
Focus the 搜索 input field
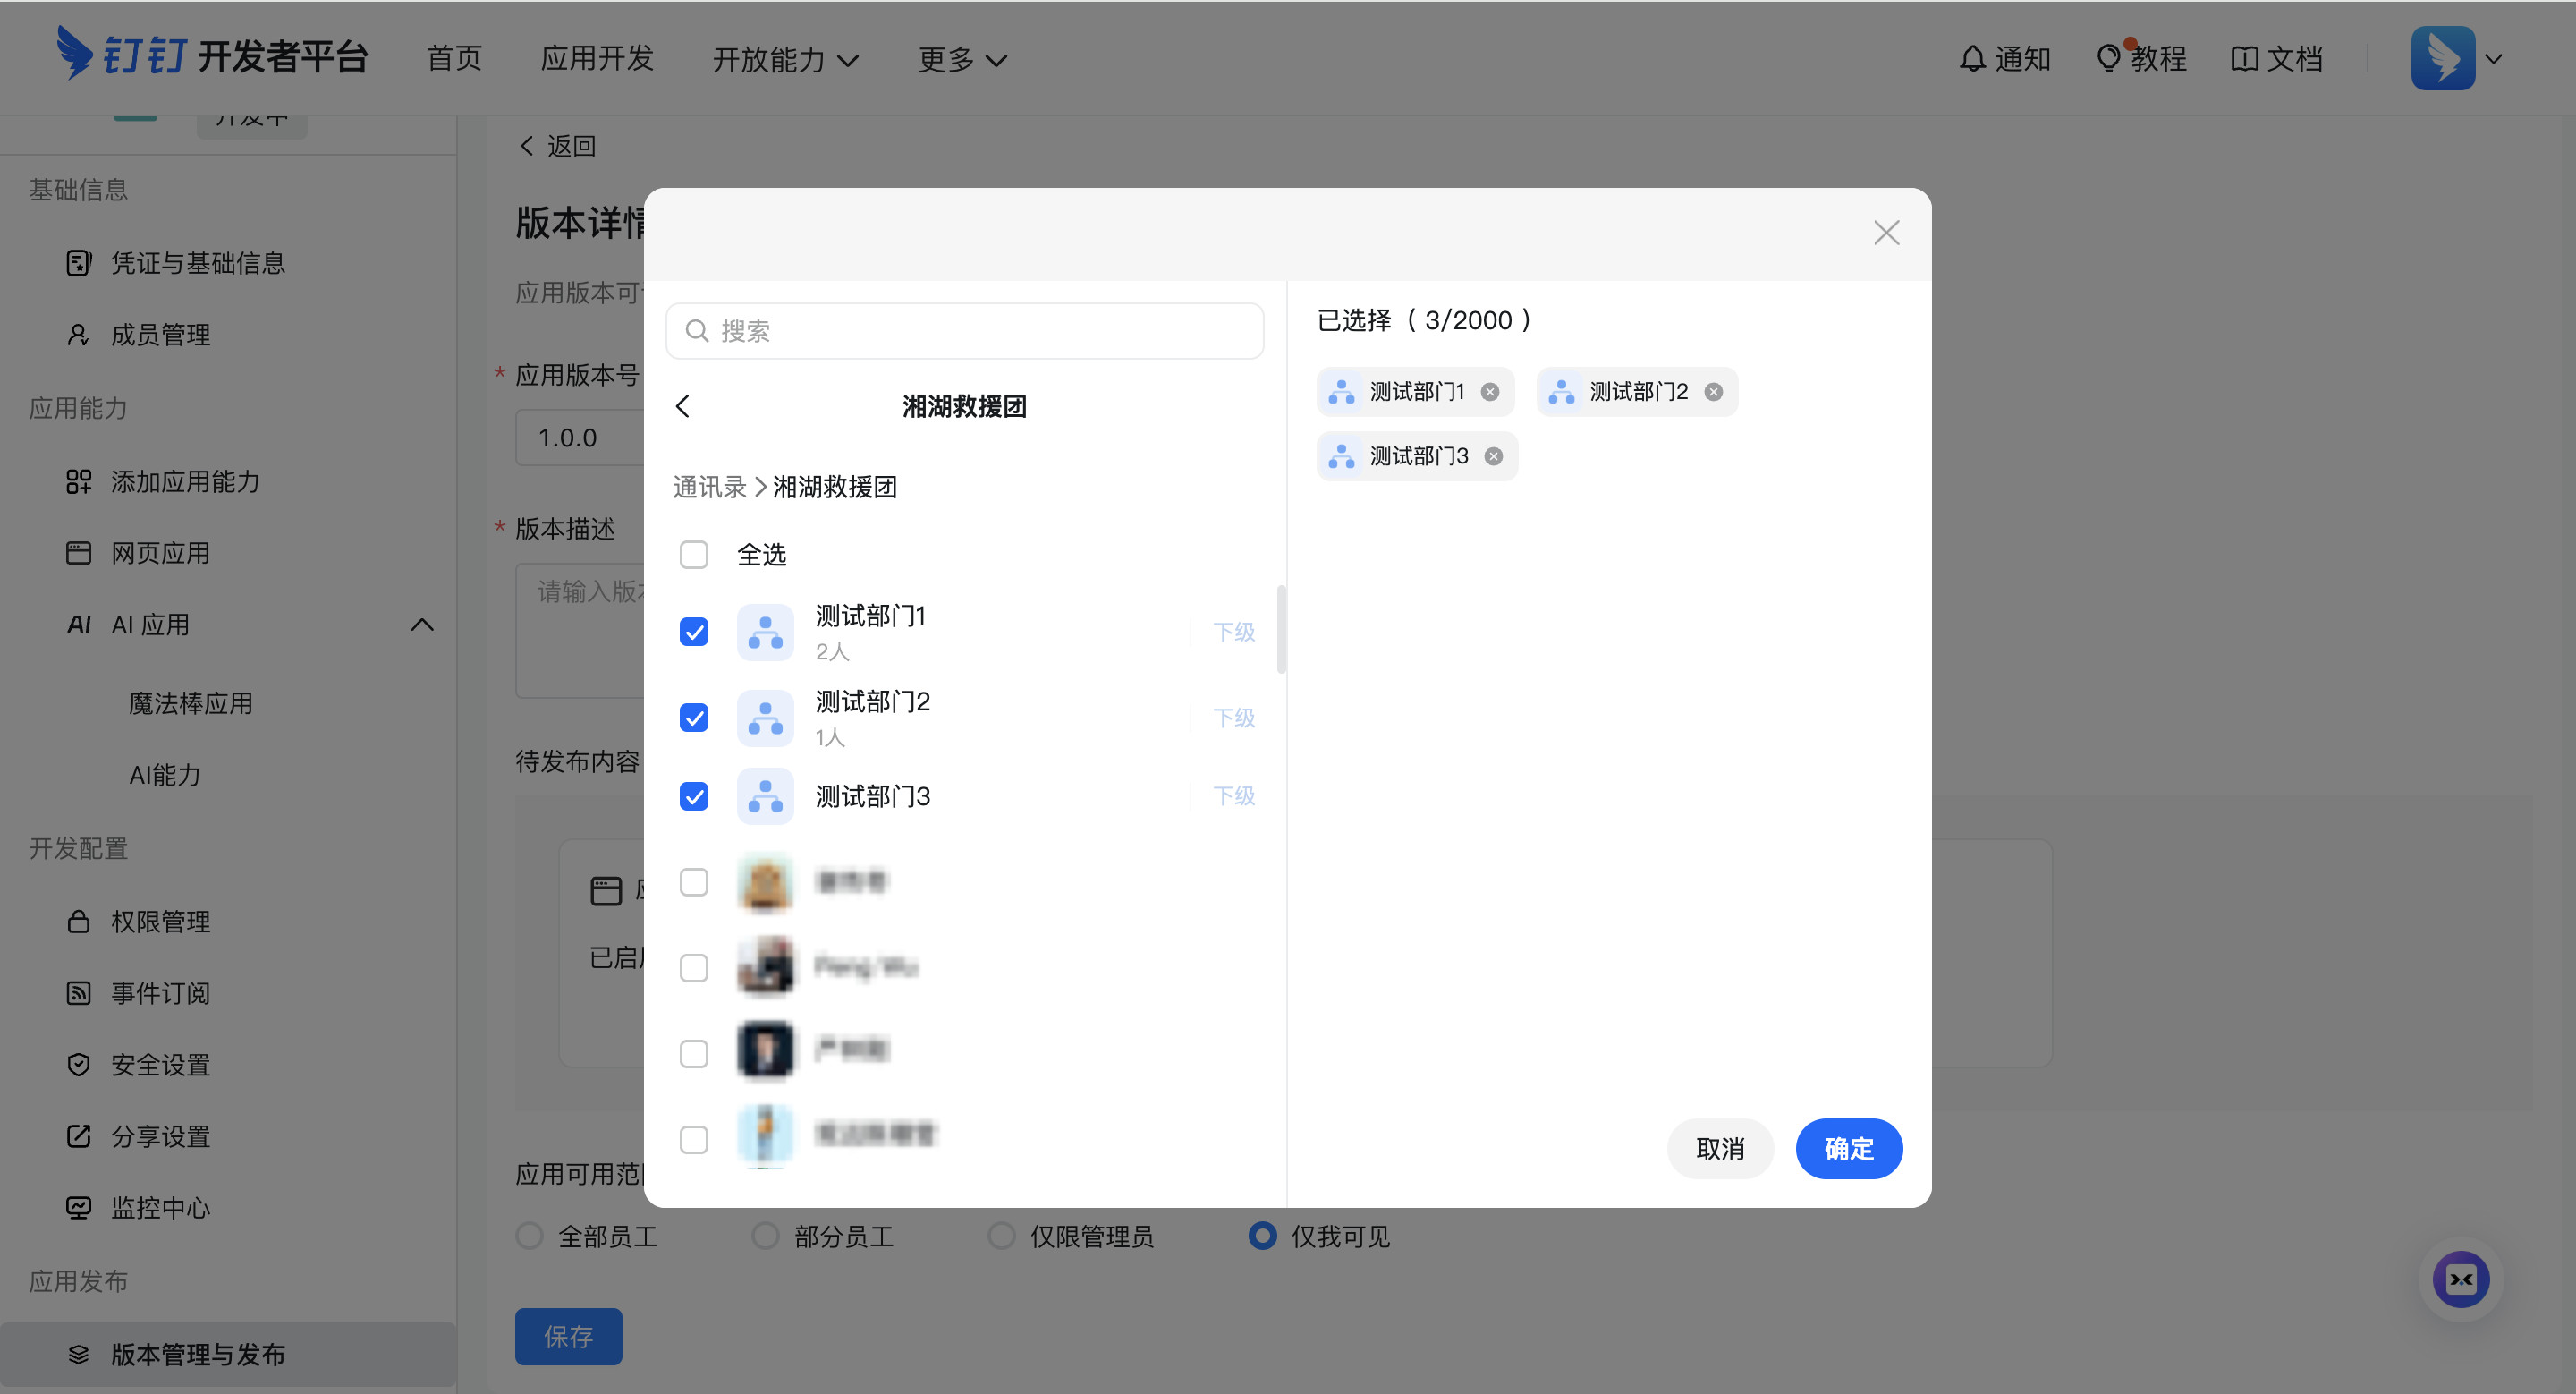click(964, 331)
